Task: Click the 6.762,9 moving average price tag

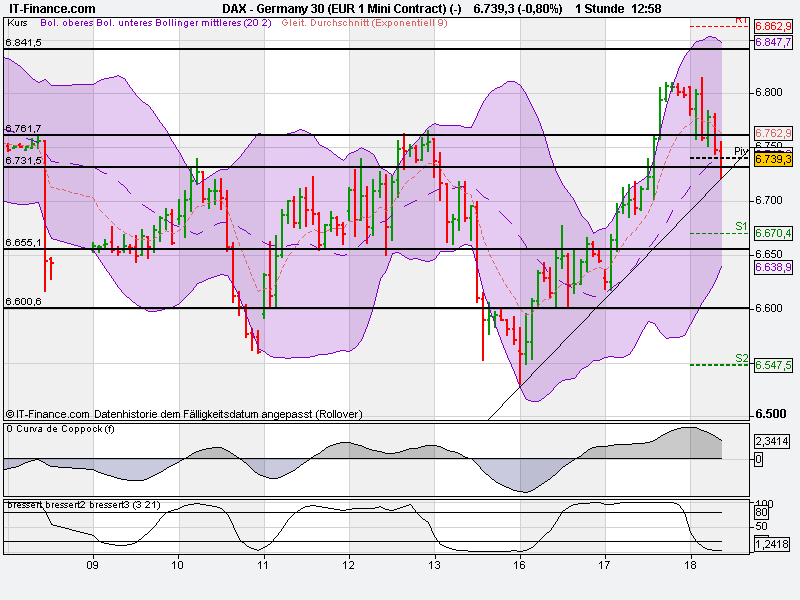Action: [x=773, y=133]
